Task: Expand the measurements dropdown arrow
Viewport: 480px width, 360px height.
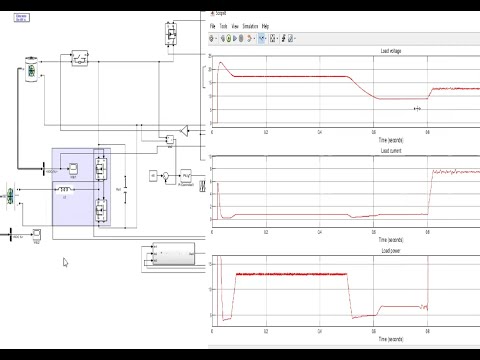Action: tap(295, 39)
